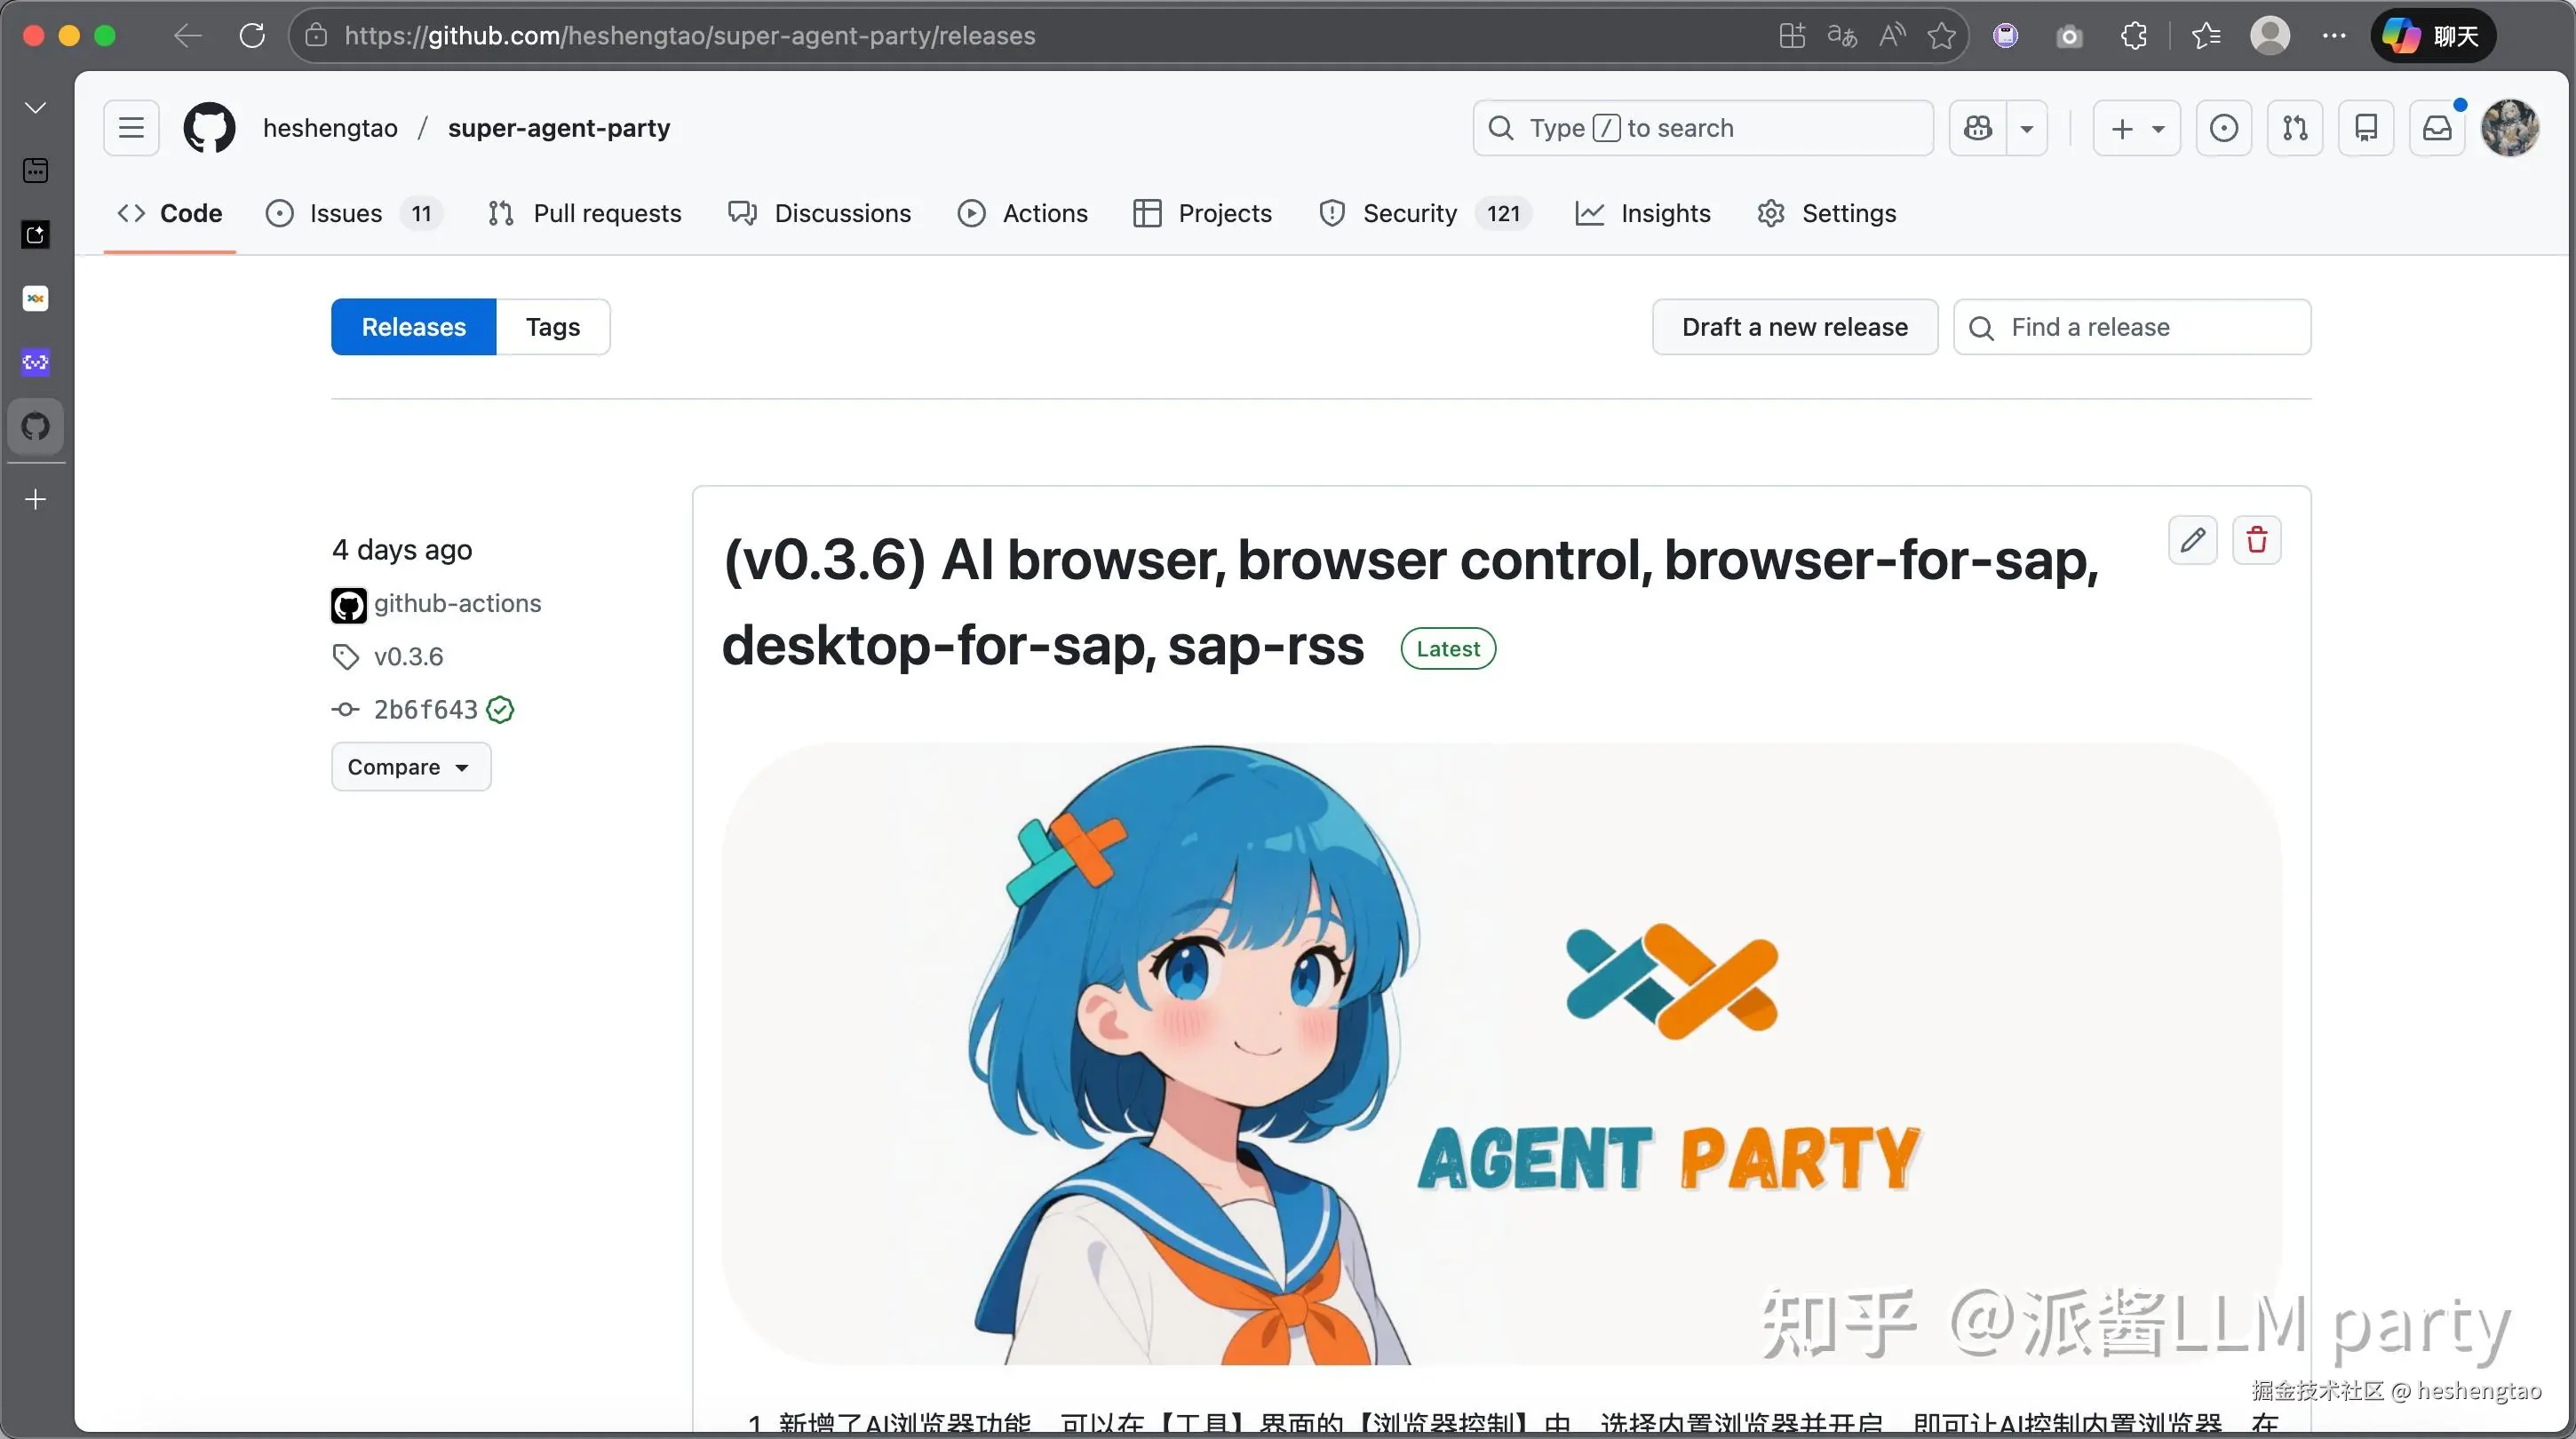This screenshot has height=1439, width=2576.
Task: Open the hamburger navigation menu
Action: (x=131, y=128)
